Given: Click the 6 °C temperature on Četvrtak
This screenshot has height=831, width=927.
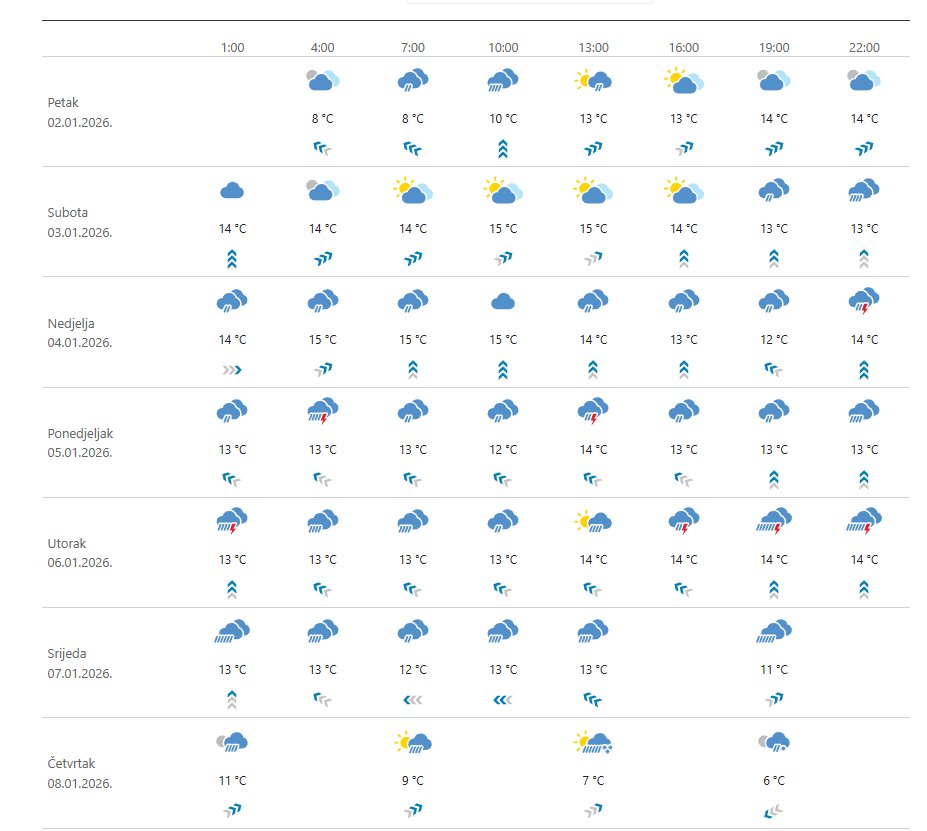Looking at the screenshot, I should click(x=773, y=780).
